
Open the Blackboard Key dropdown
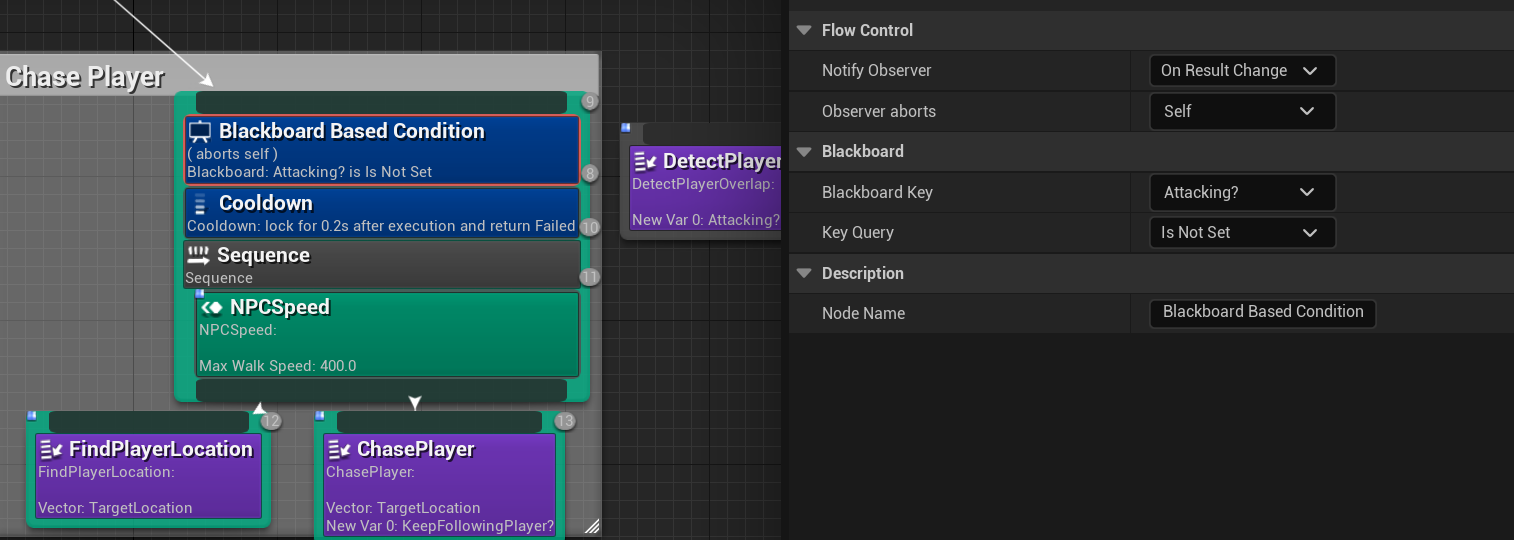pos(1241,192)
